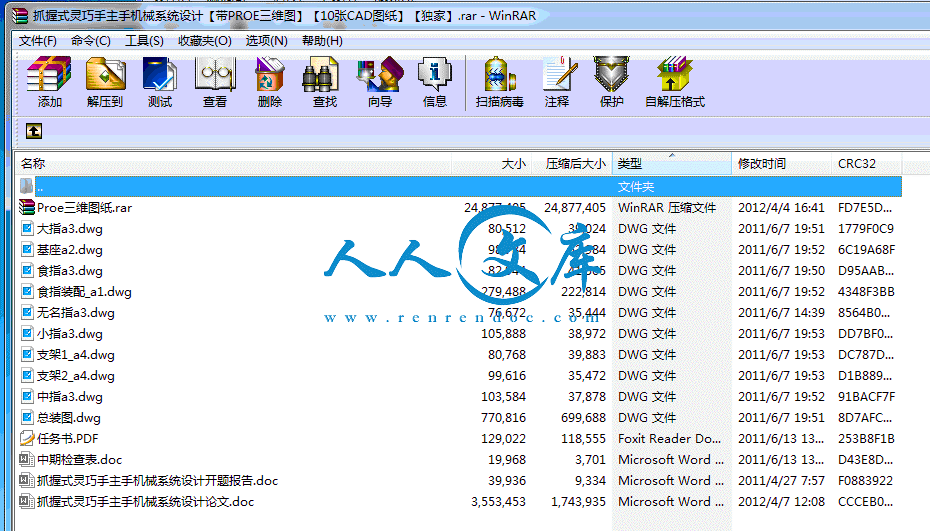Click packed size value 699,688
Screen dimensions: 930x531
coord(583,417)
